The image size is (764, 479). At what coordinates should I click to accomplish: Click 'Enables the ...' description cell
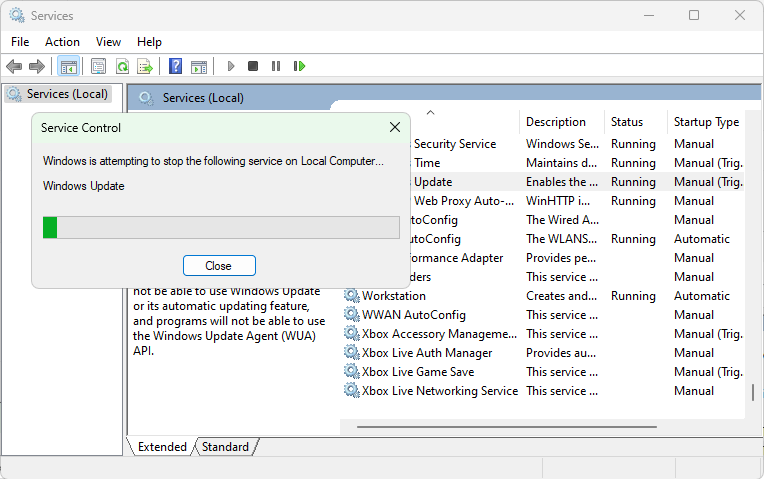click(562, 182)
